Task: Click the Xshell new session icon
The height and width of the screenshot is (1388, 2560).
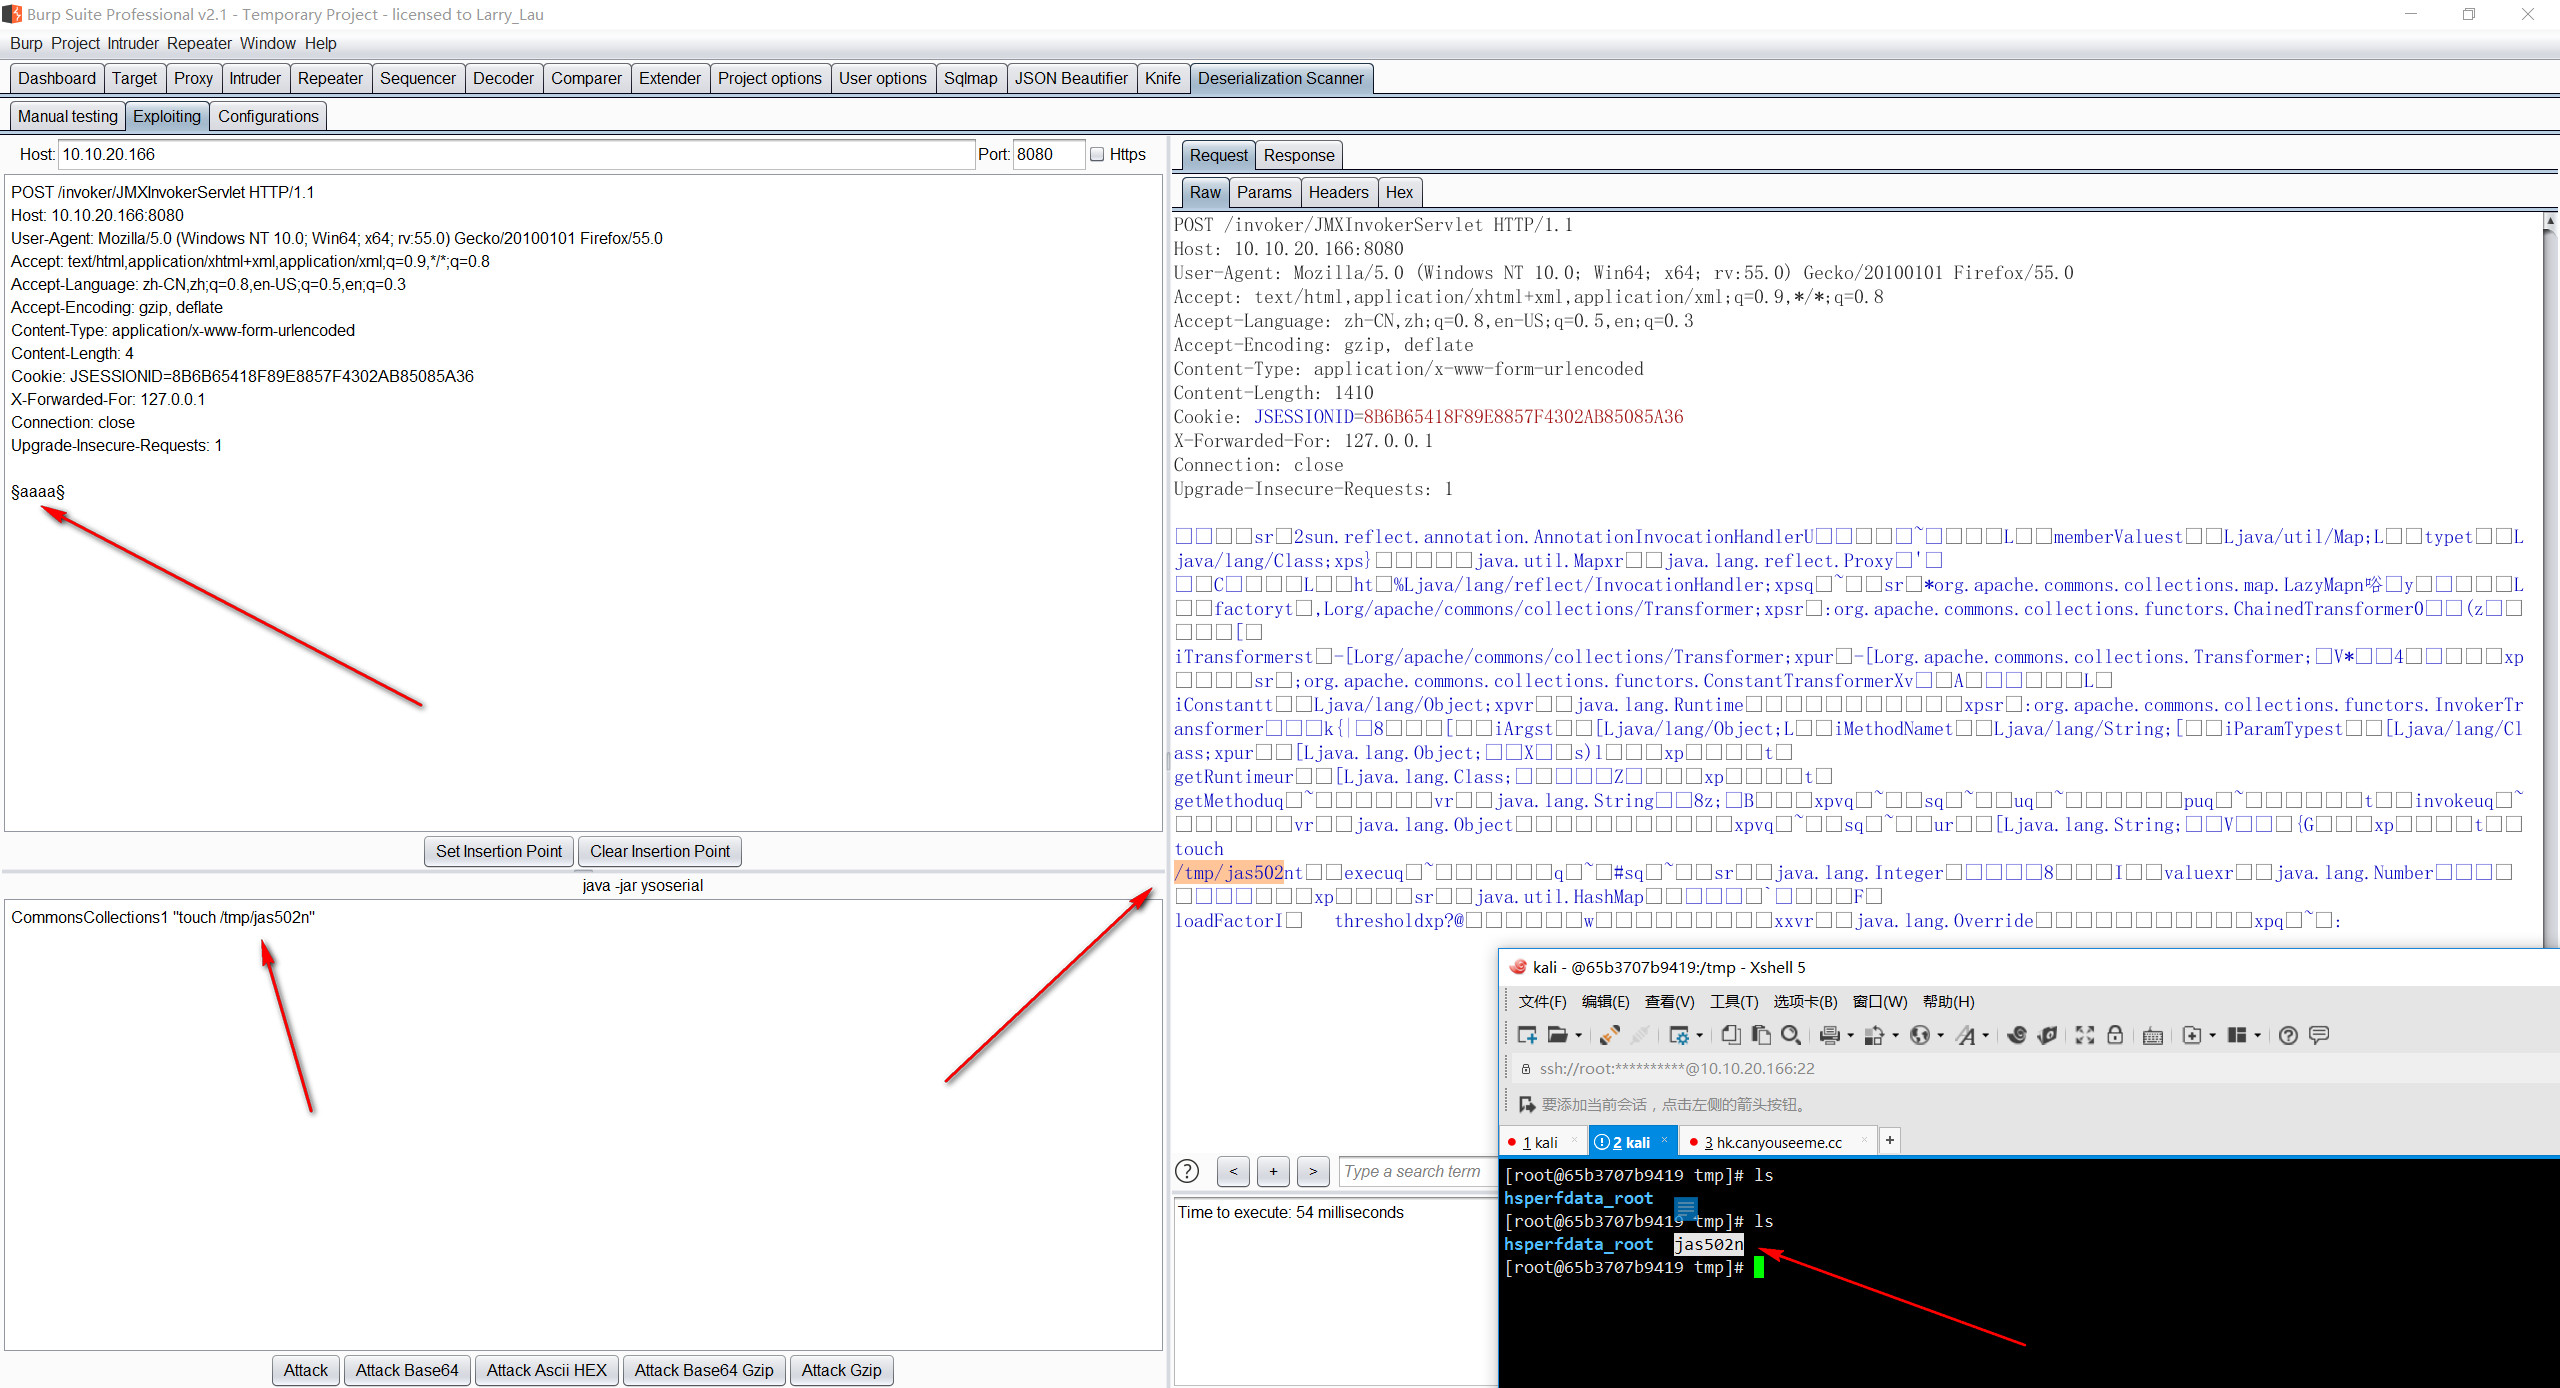Action: coord(1527,1035)
